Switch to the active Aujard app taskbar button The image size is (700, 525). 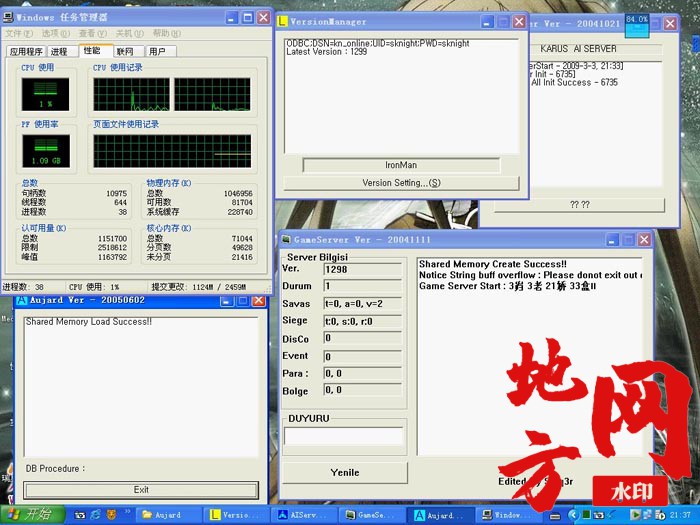tap(440, 515)
